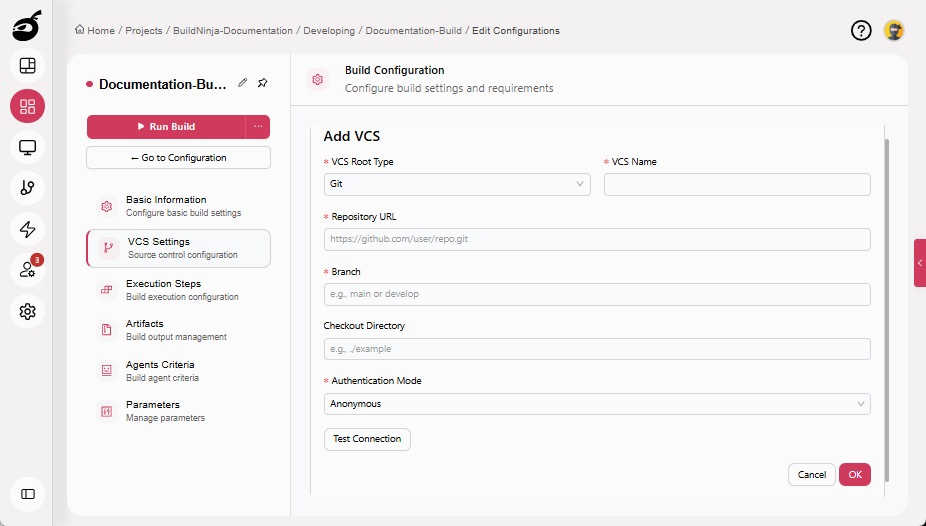Toggle the sidebar collapse panel icon
The image size is (926, 526).
tap(27, 494)
